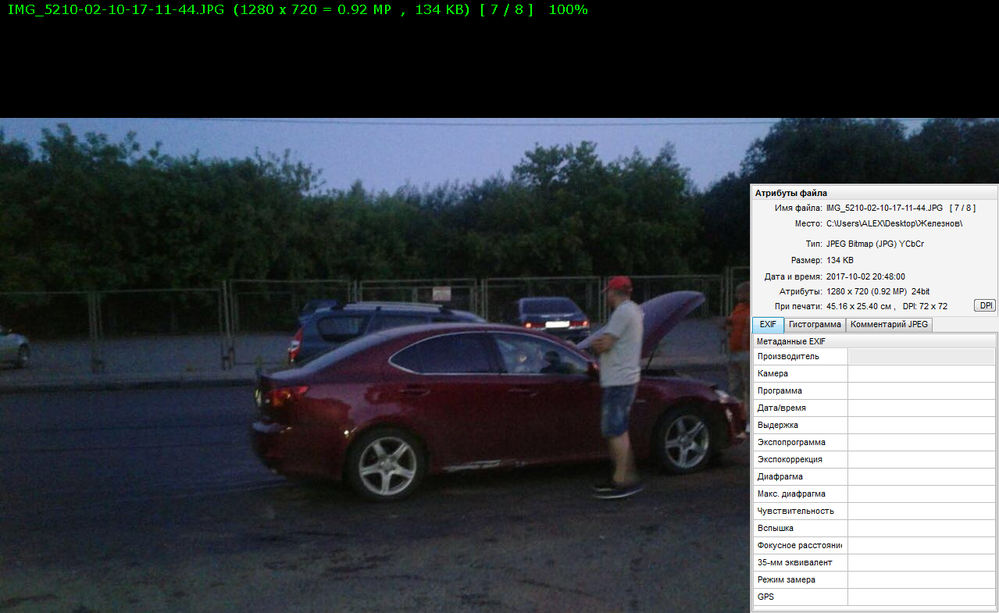This screenshot has height=613, width=999.
Task: Click the file path C:\Users\ALEX\Desktop text
Action: point(894,224)
